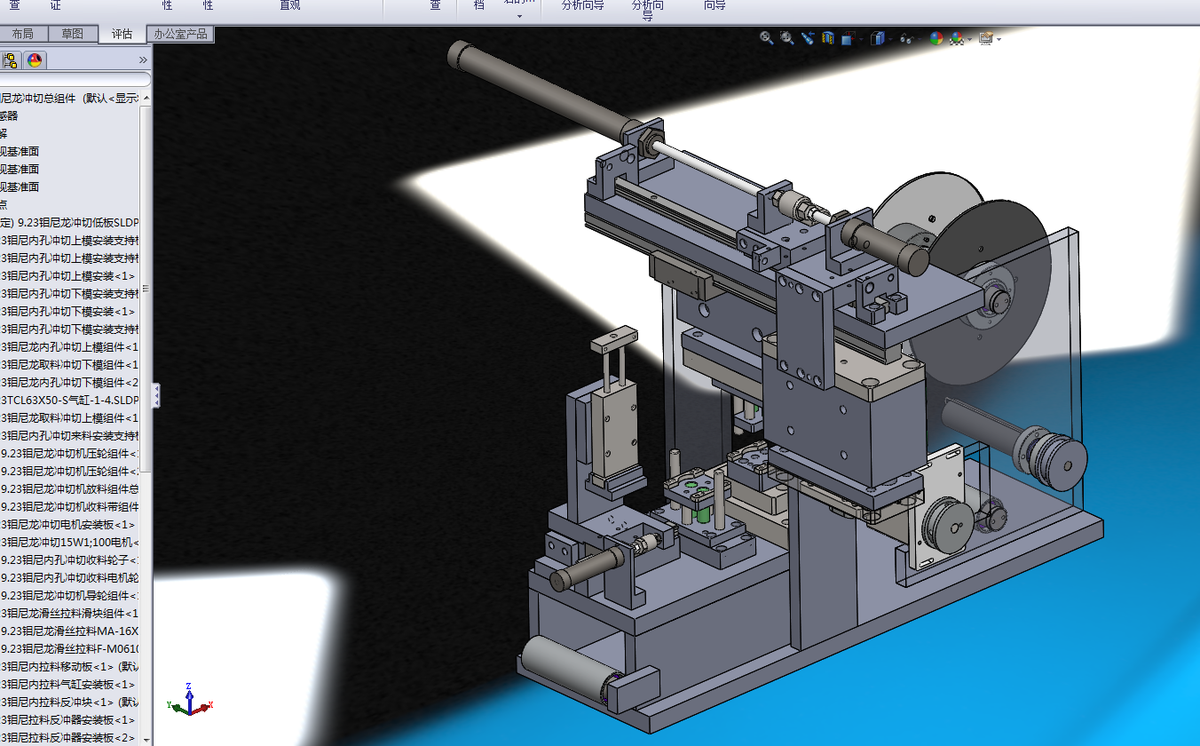Open the Hide/Show Items glasses dropdown

pyautogui.click(x=920, y=39)
